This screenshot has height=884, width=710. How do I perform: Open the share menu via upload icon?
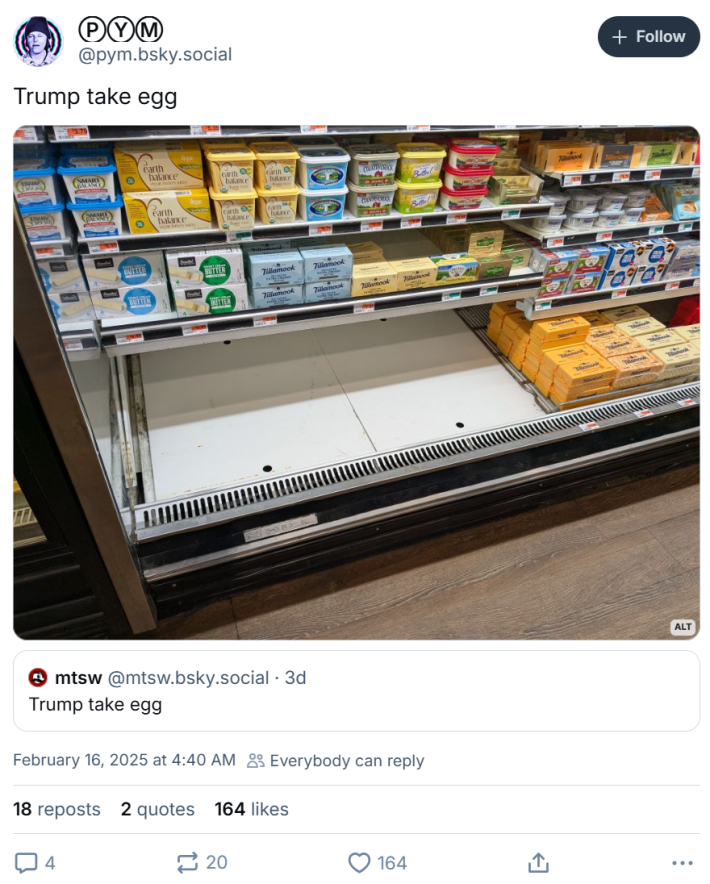pos(539,861)
